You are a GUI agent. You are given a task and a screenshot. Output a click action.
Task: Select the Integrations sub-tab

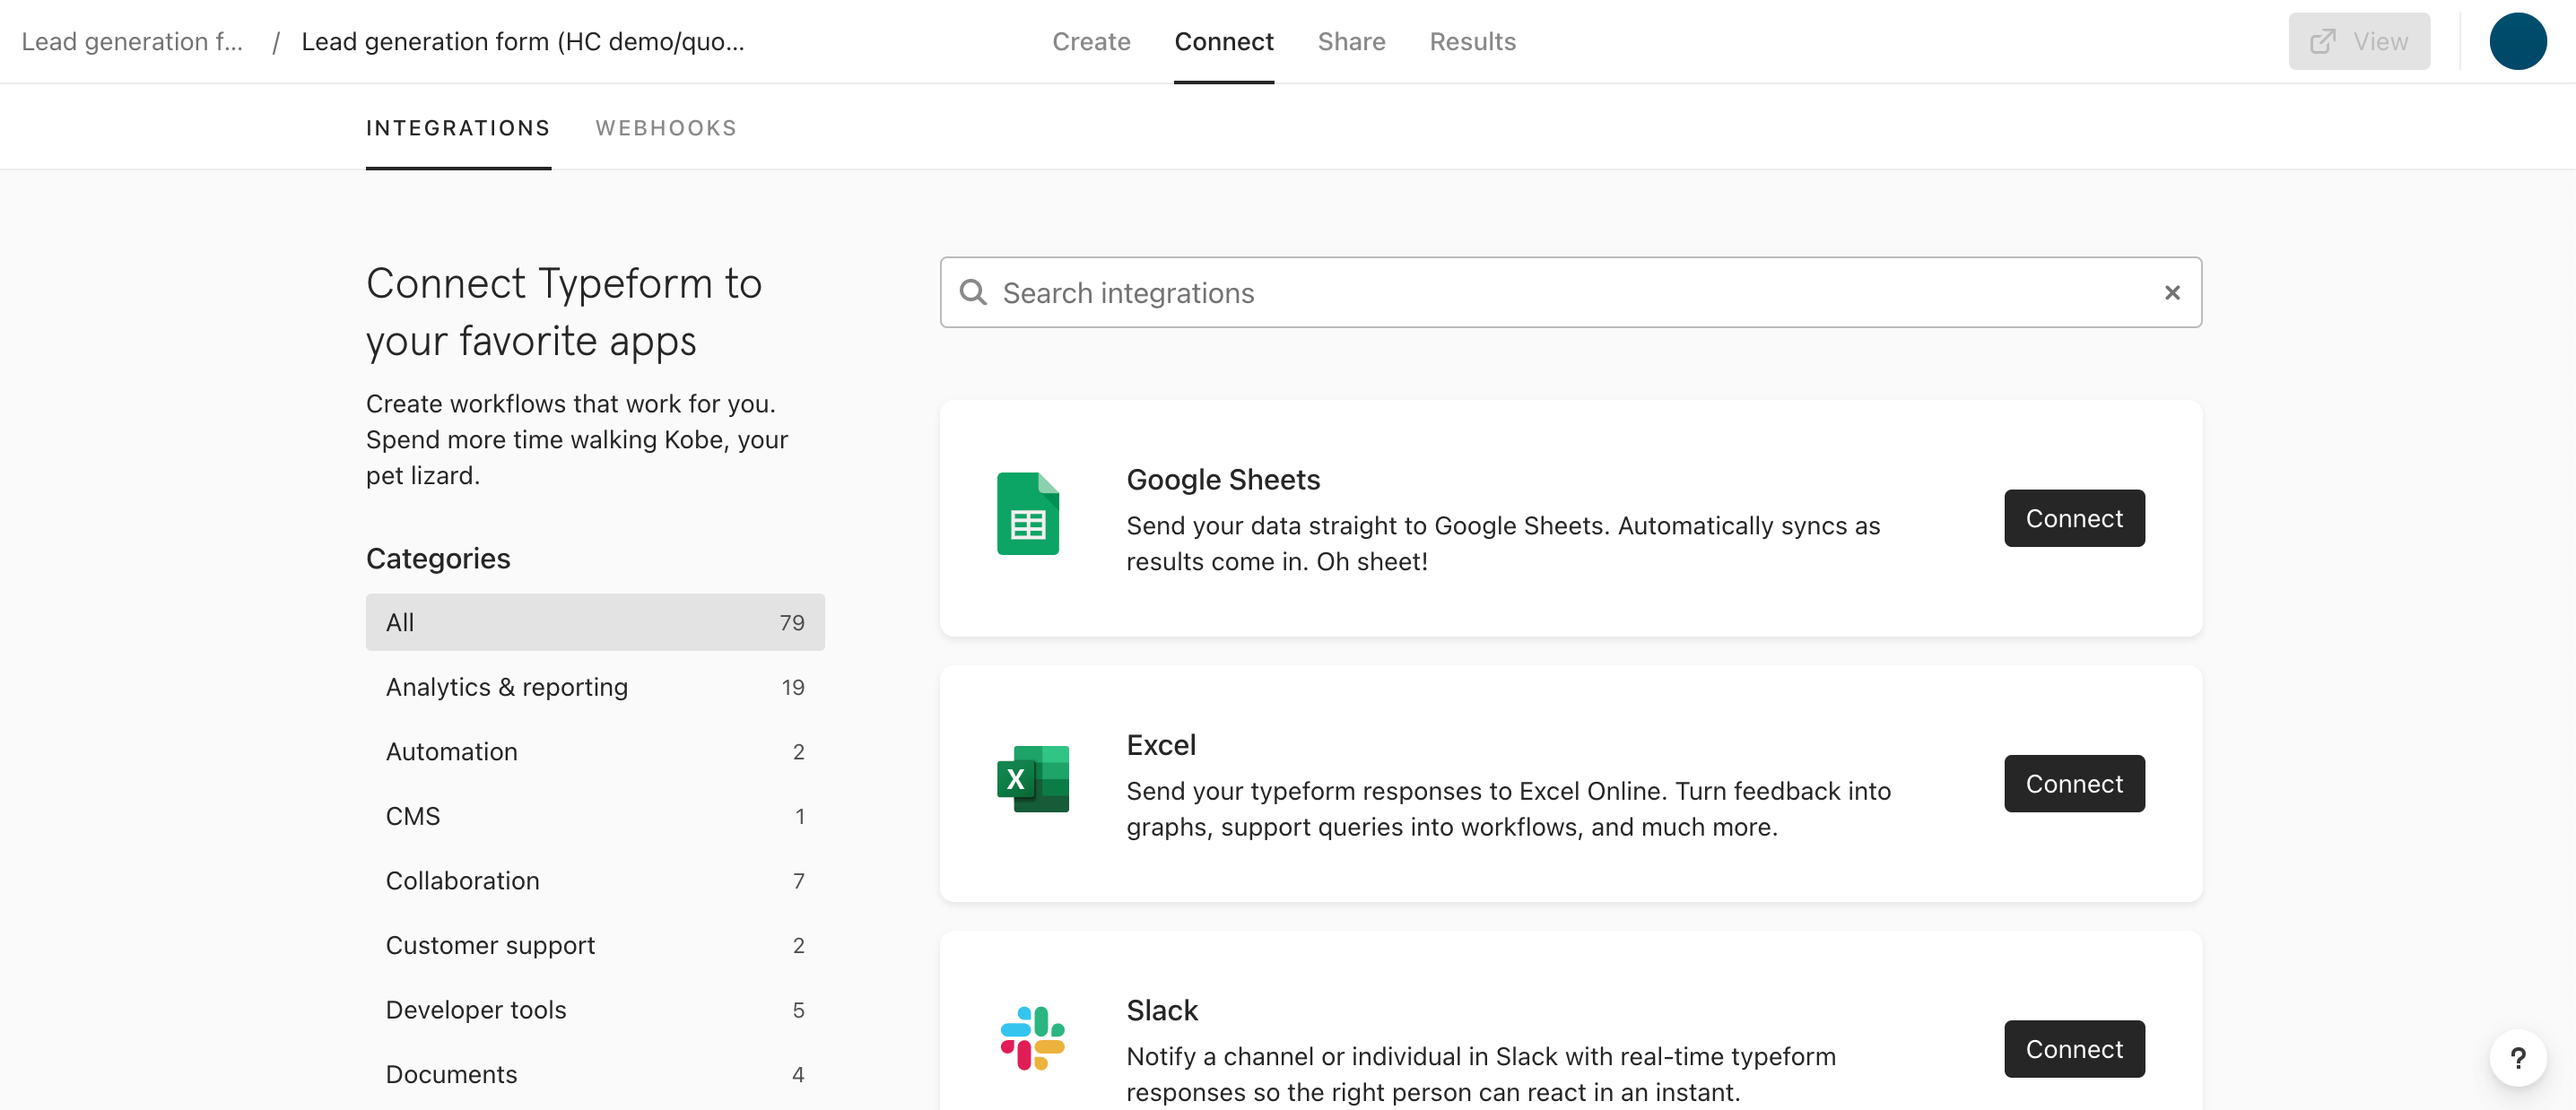[458, 128]
